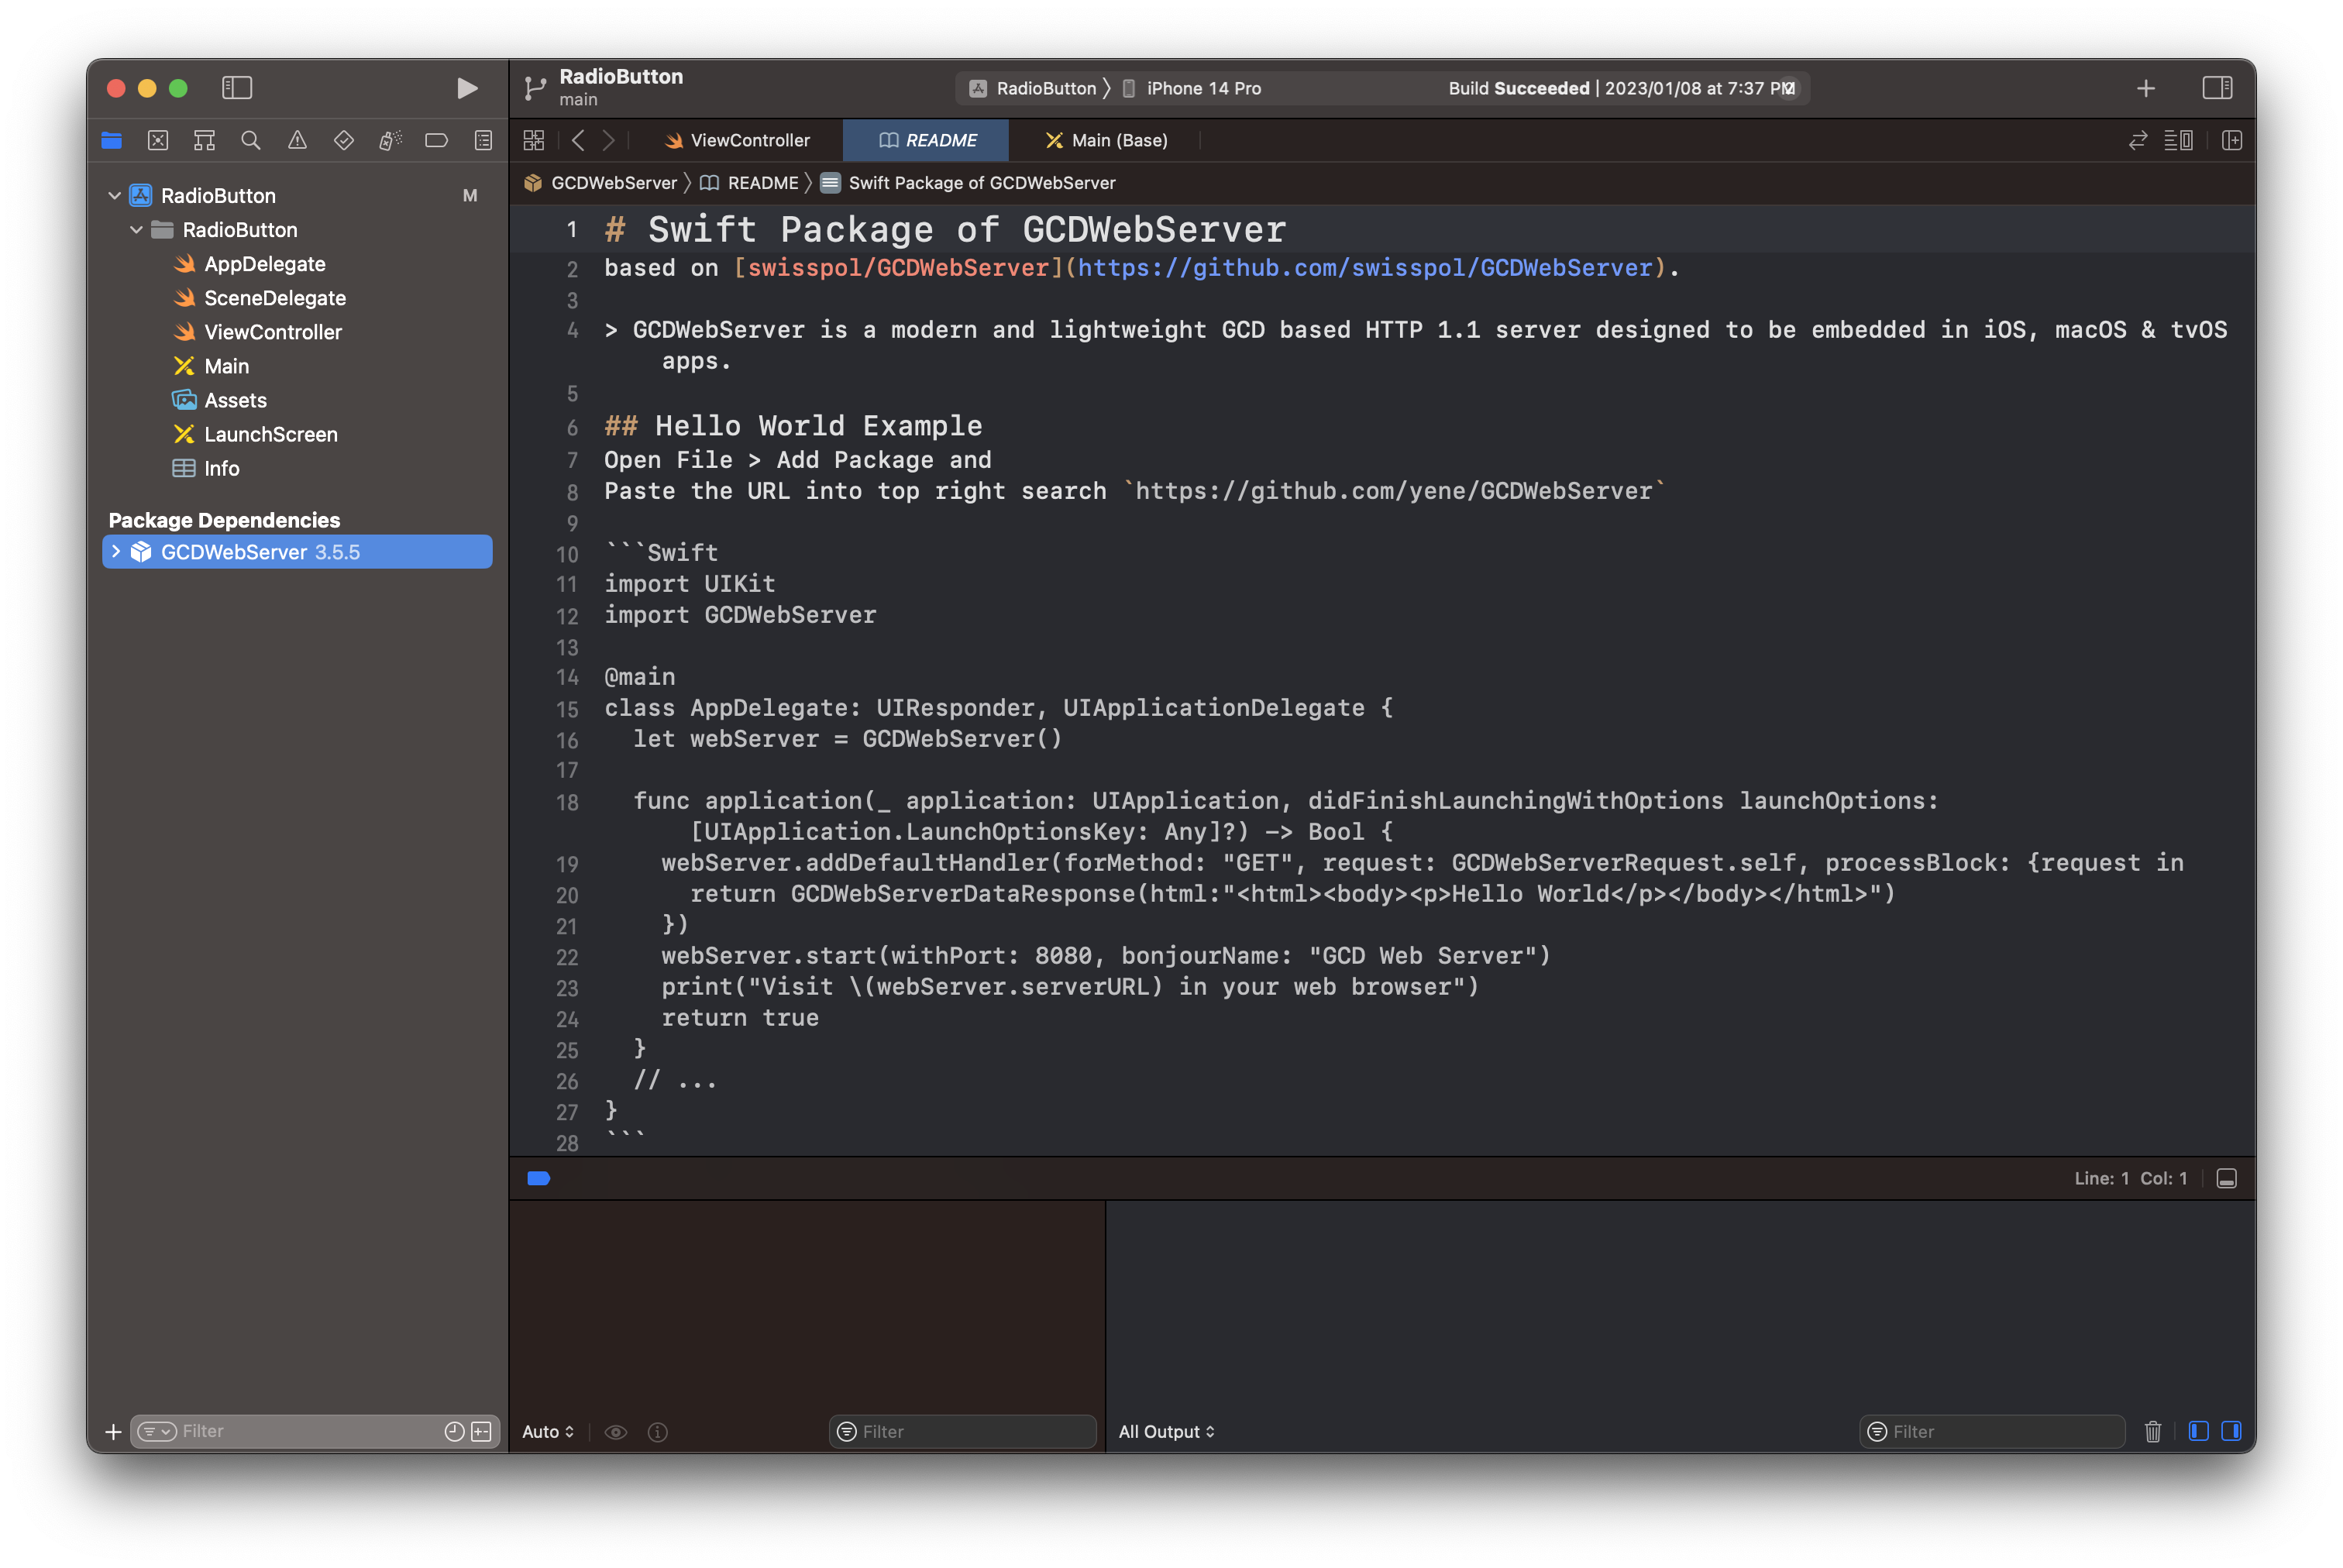Switch to Main (Base) tab
2343x1568 pixels.
(1106, 140)
